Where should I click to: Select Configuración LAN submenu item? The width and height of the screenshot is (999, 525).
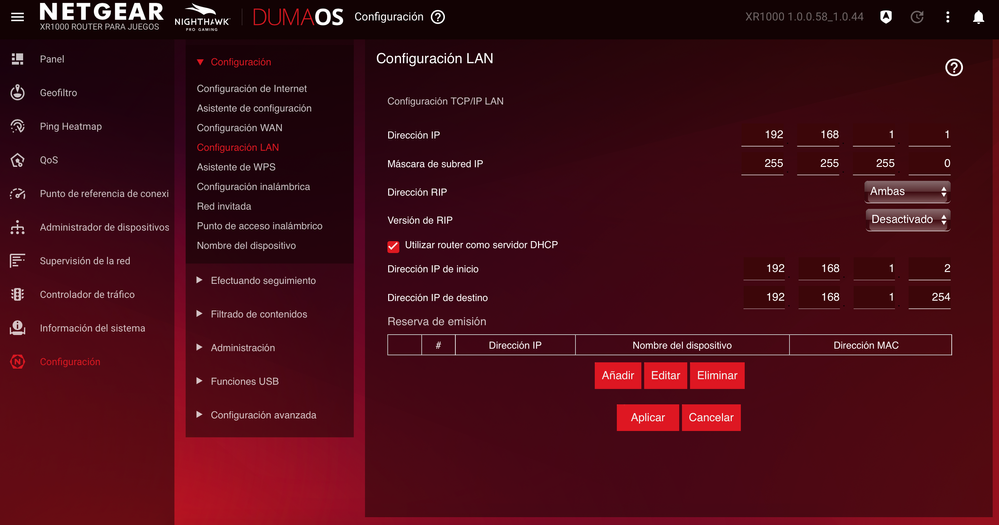(238, 147)
